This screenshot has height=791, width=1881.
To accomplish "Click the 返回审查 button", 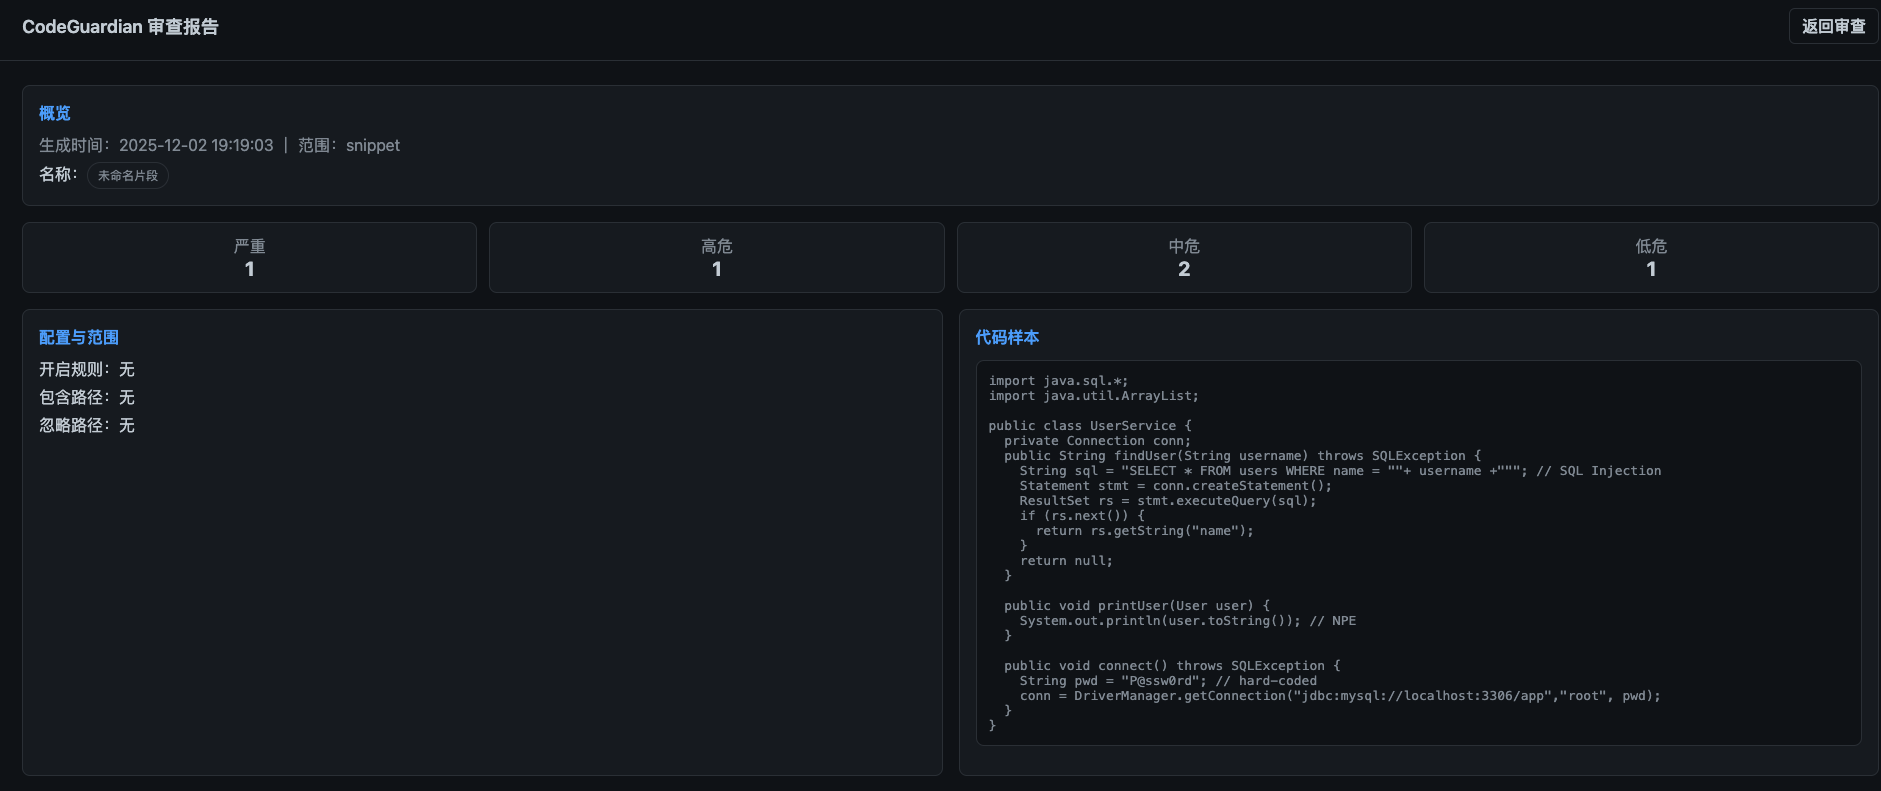I will pyautogui.click(x=1832, y=27).
